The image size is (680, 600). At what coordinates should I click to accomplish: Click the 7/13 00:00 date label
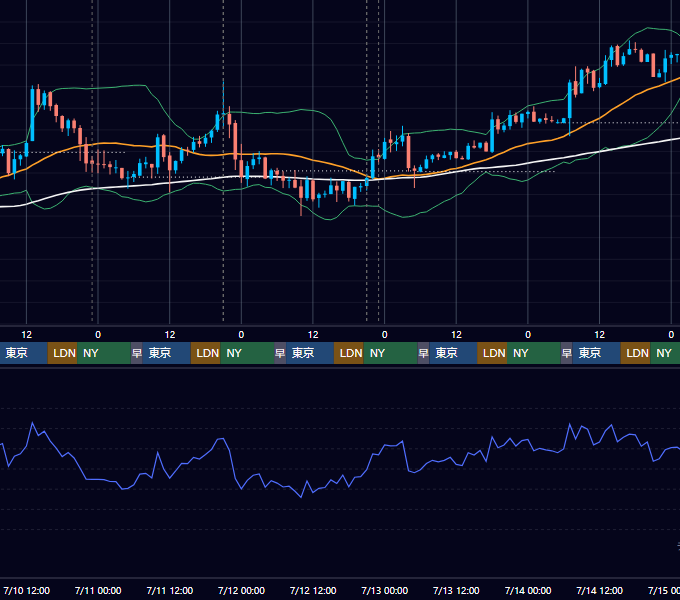click(385, 590)
